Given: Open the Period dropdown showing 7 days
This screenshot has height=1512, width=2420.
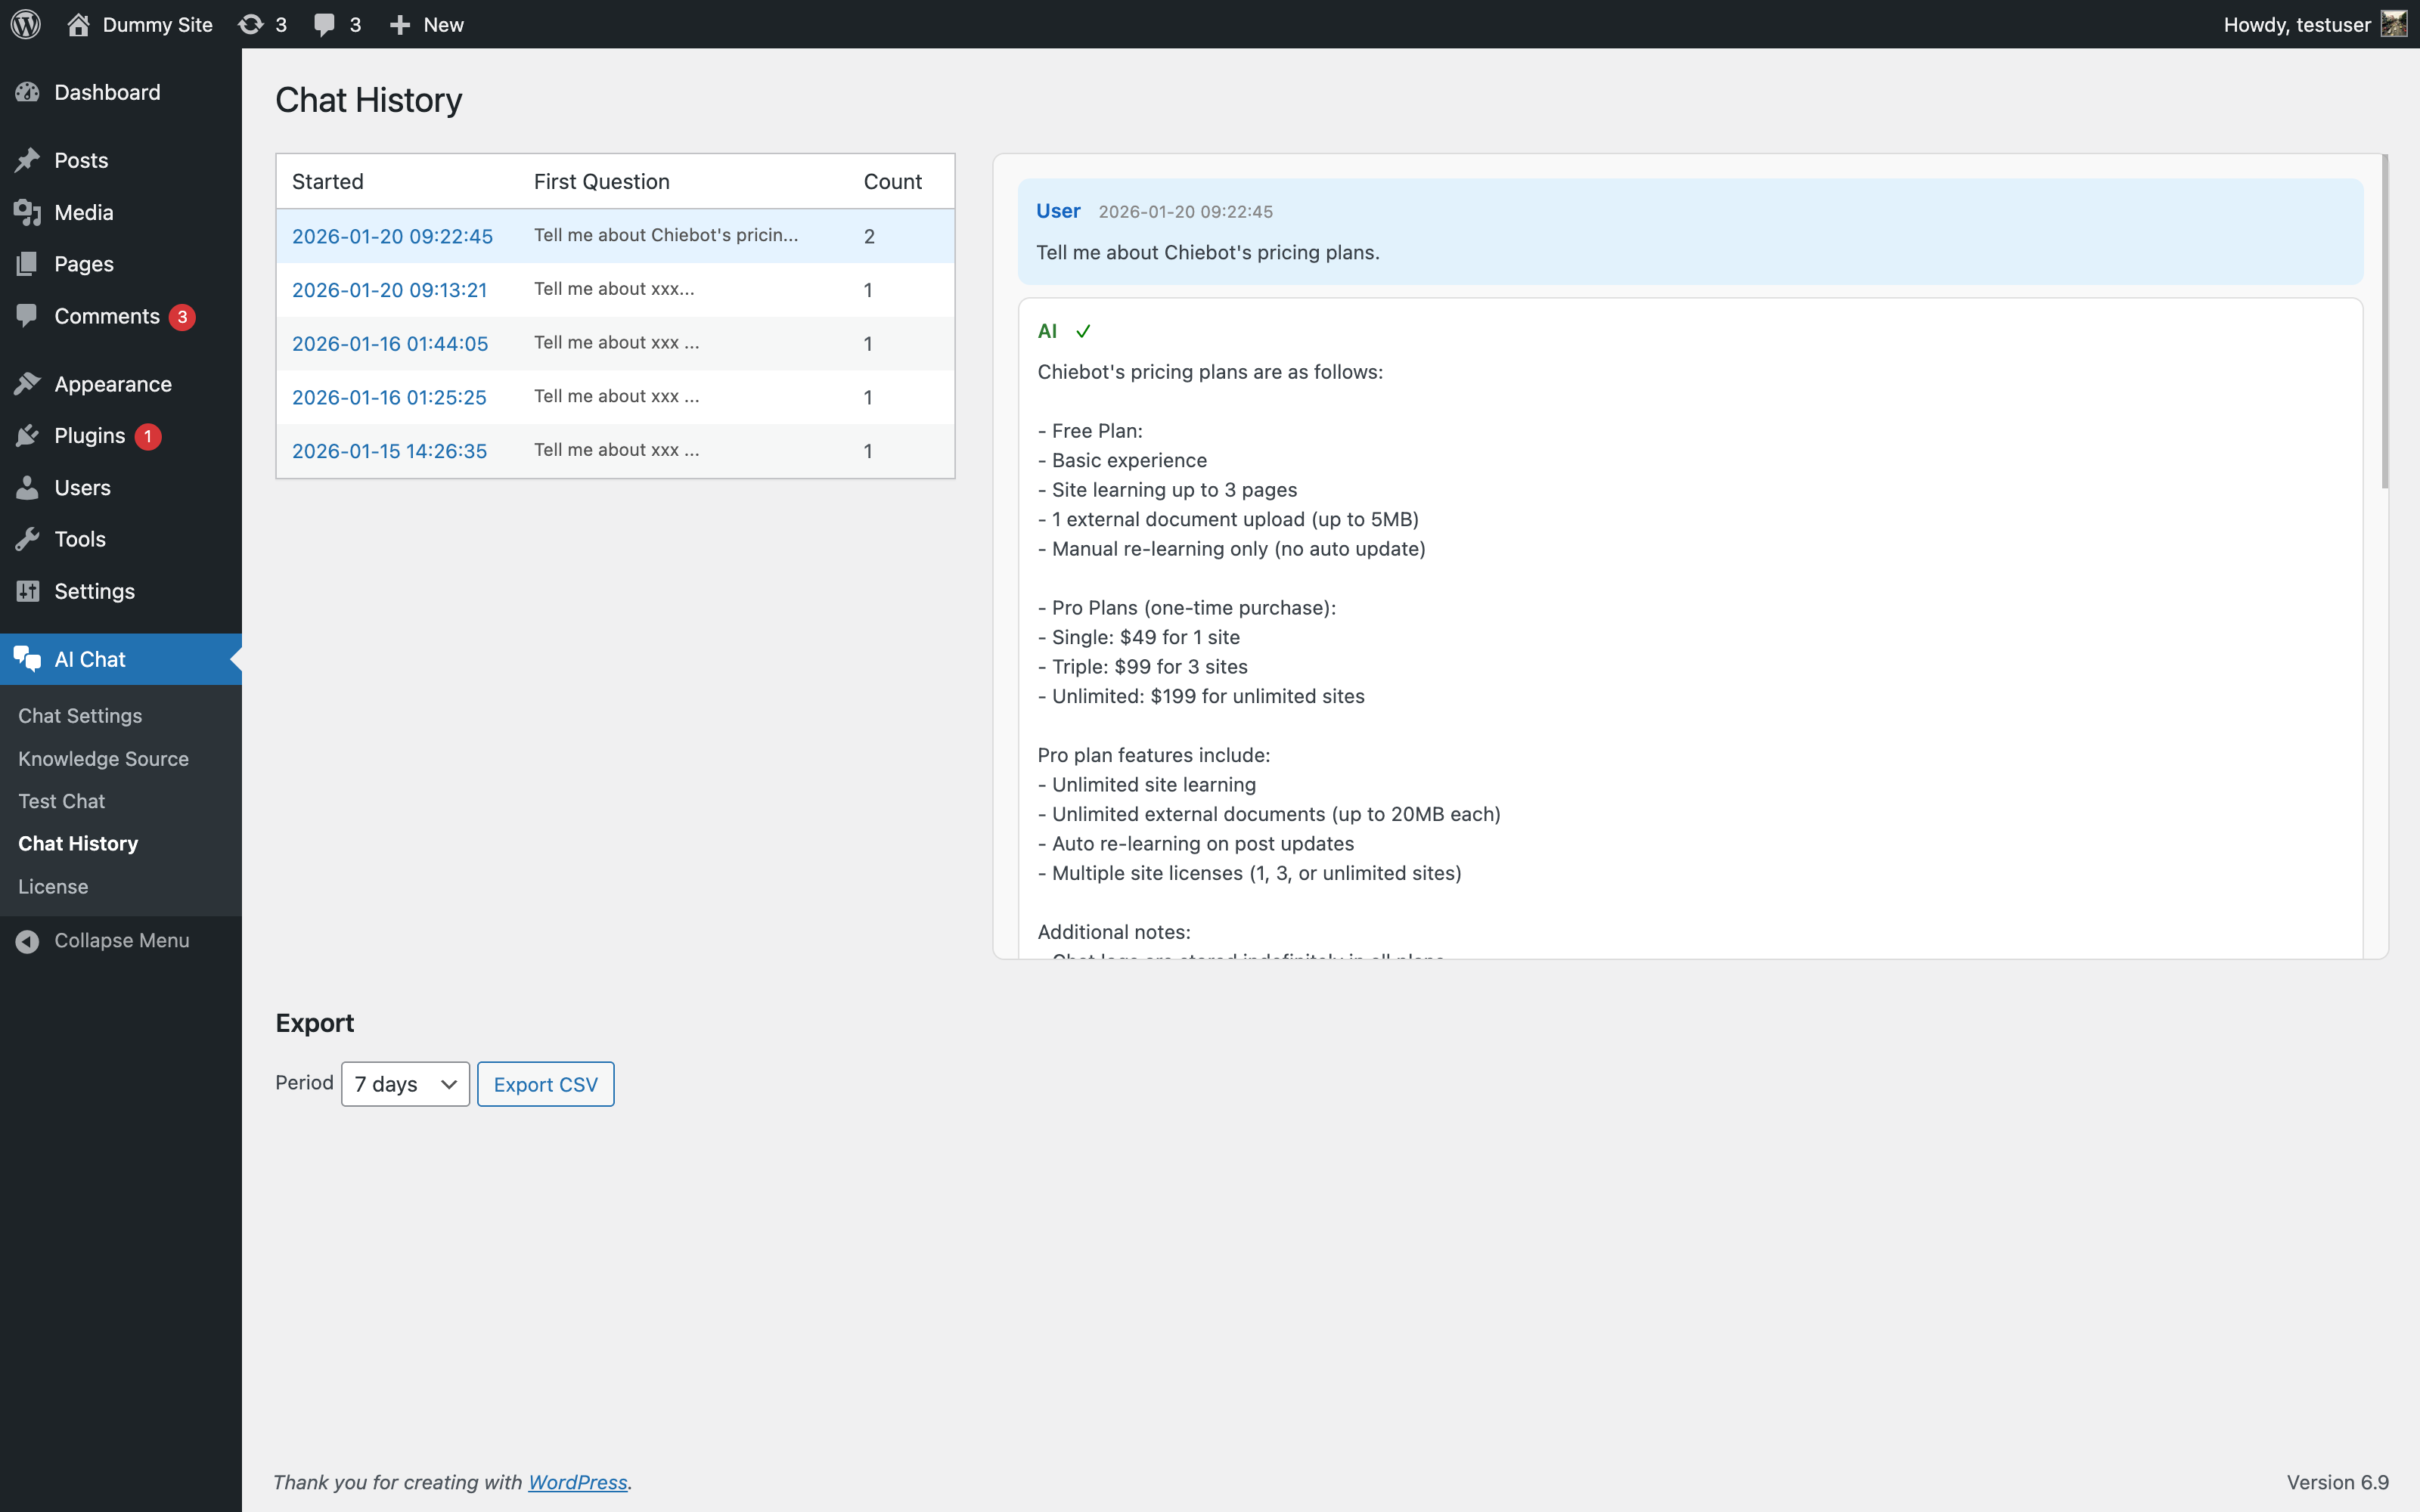Looking at the screenshot, I should pos(405,1084).
